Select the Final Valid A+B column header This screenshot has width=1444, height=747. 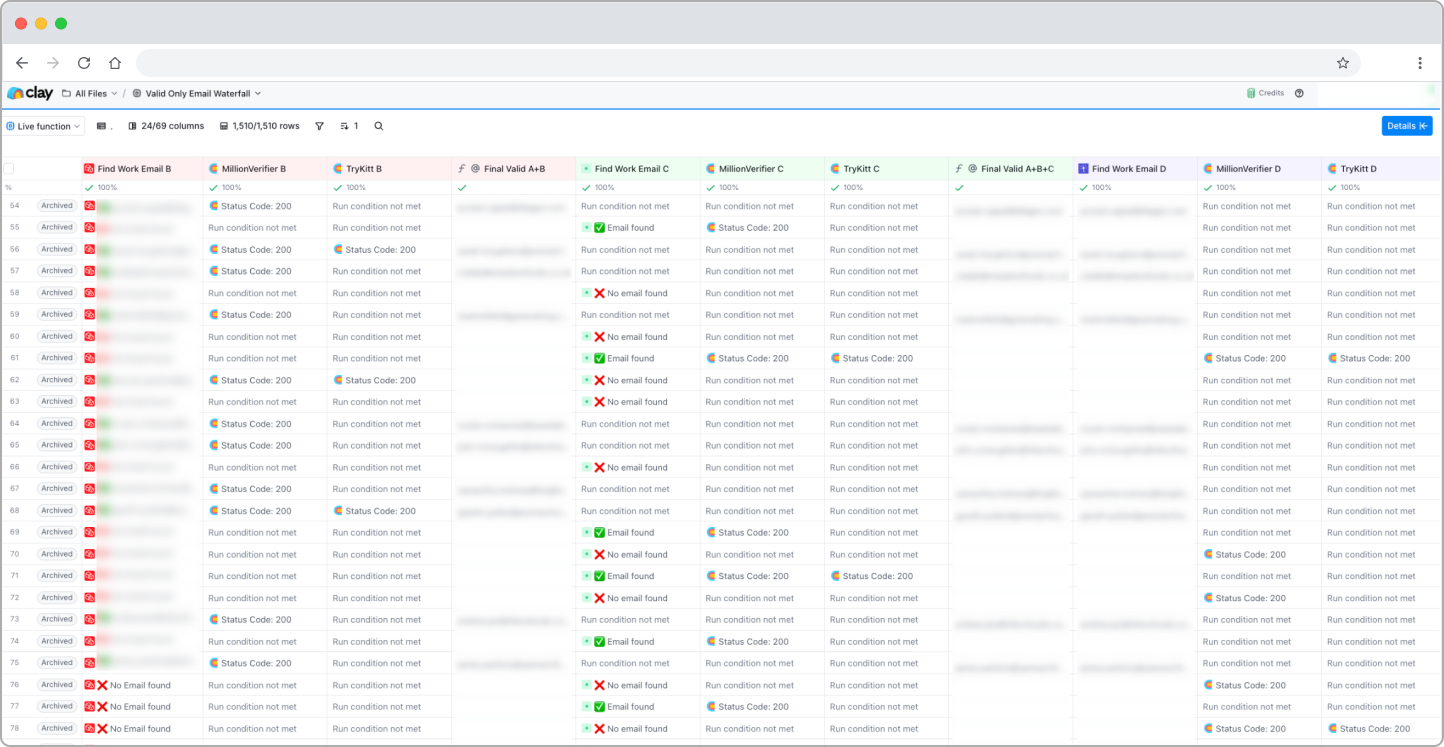[513, 169]
